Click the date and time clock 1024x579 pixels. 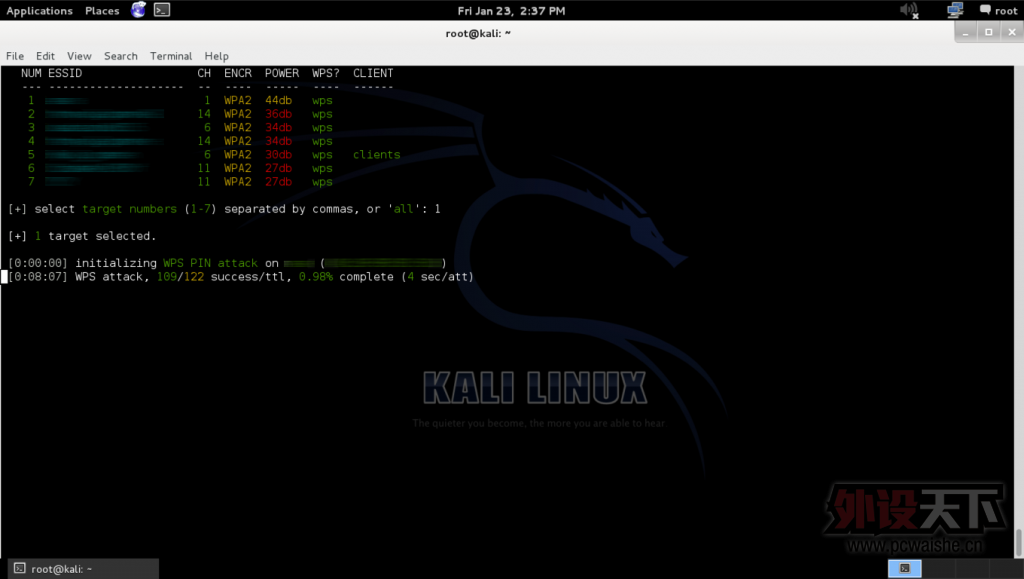pos(511,11)
